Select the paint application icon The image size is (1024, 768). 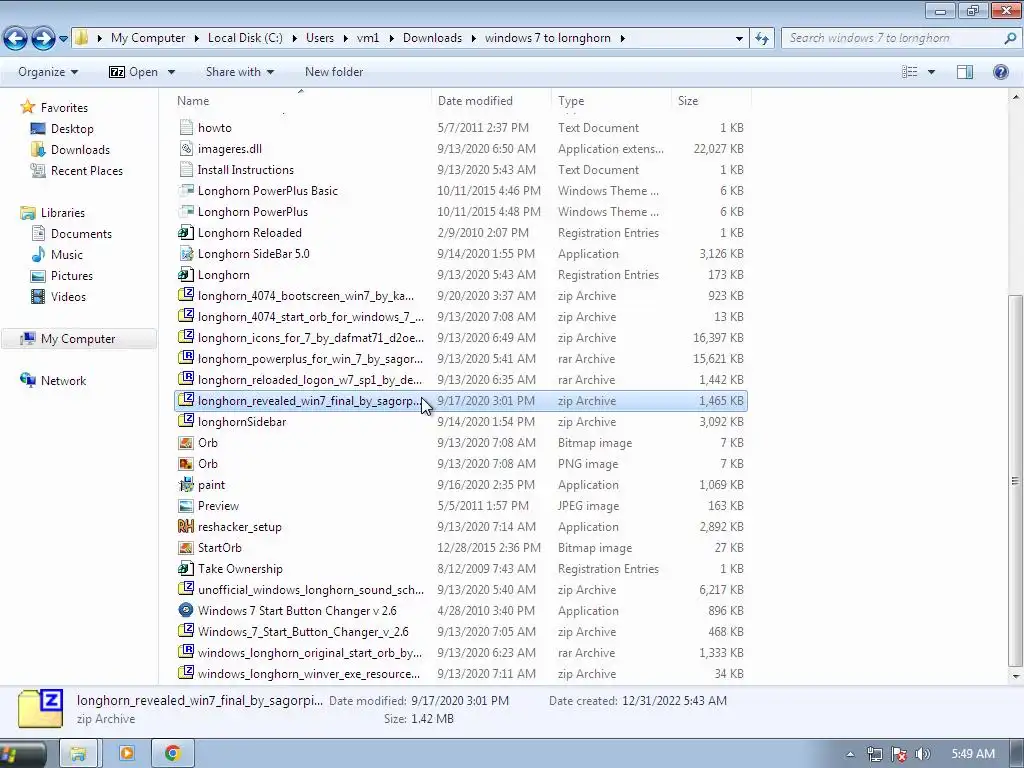point(186,485)
